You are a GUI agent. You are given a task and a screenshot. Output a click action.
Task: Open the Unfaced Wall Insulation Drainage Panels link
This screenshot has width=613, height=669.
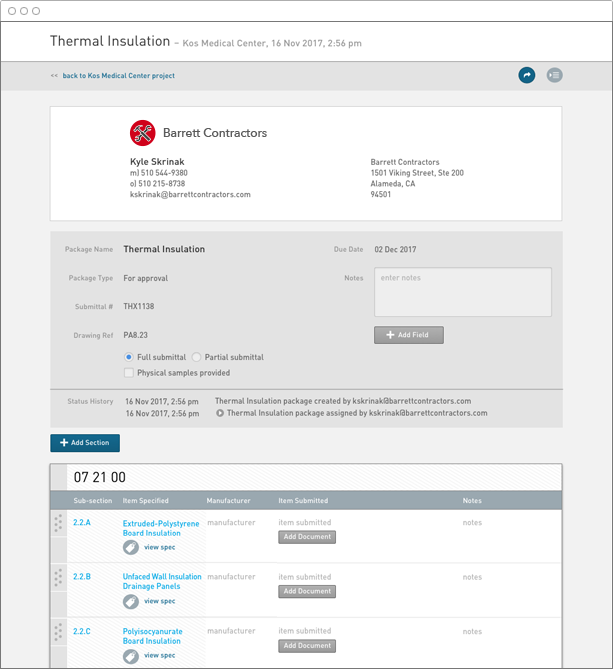162,581
